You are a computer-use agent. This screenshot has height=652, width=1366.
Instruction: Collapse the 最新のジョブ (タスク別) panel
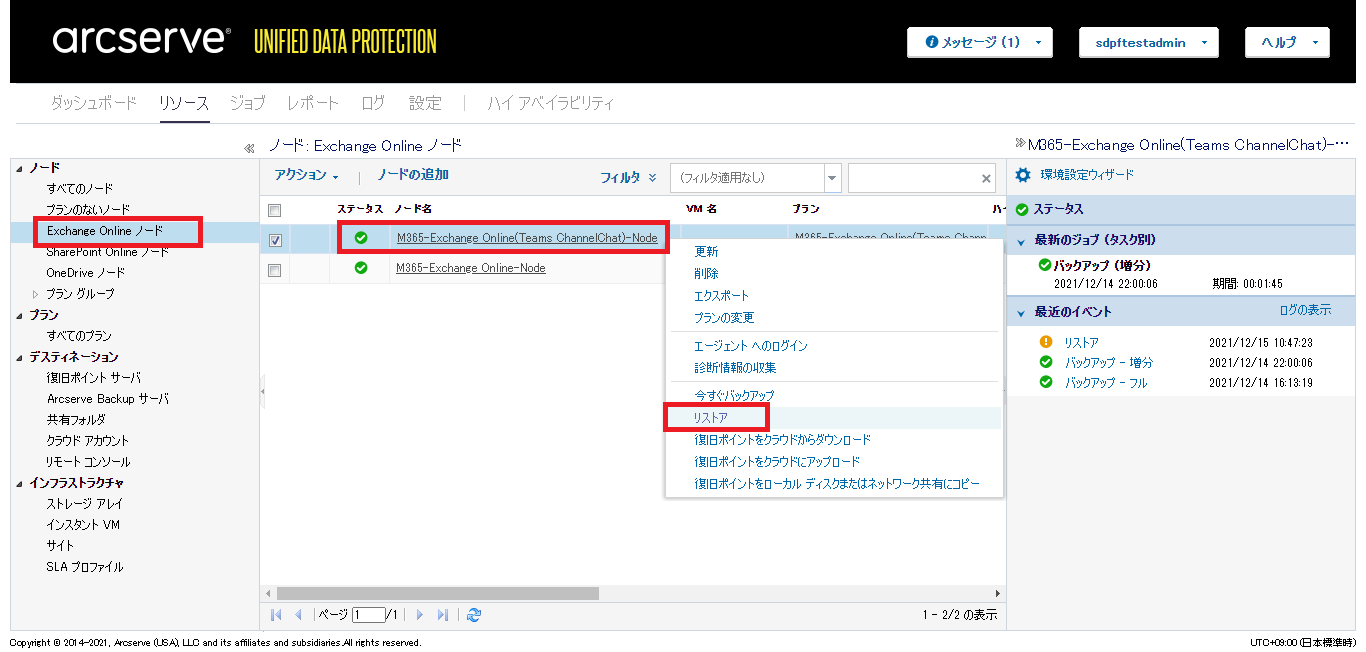pyautogui.click(x=1022, y=241)
